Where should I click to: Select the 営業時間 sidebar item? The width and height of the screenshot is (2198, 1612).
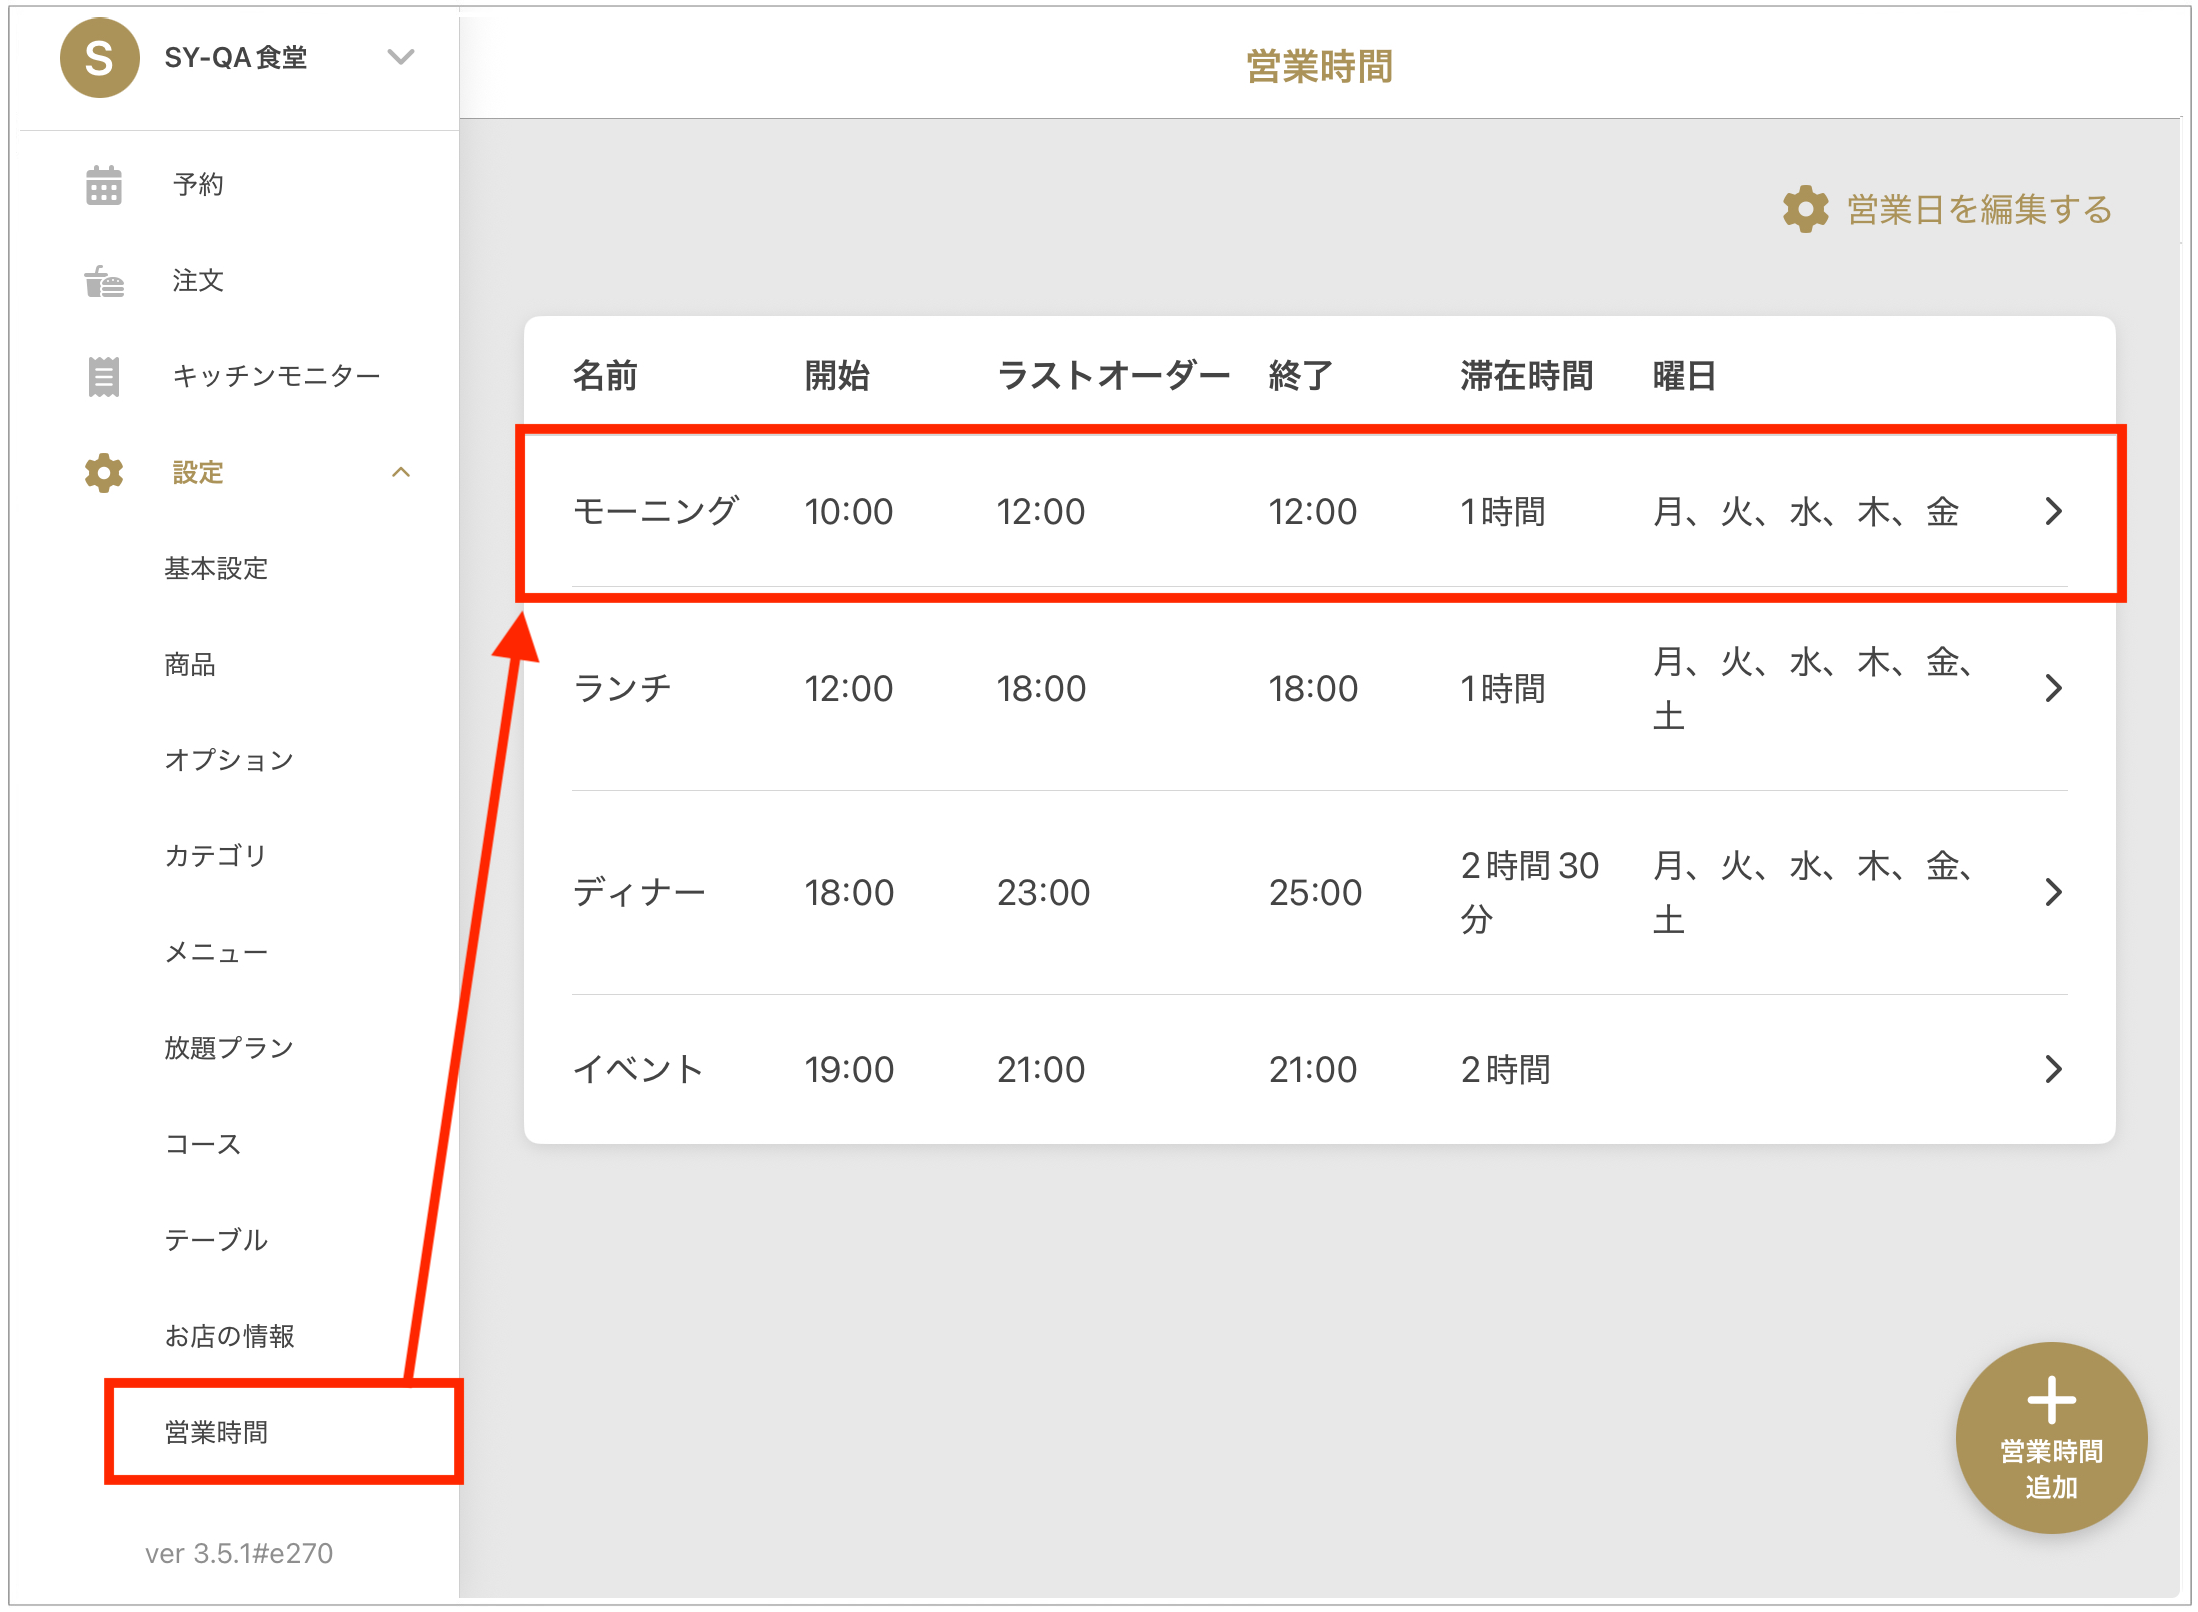pyautogui.click(x=217, y=1432)
